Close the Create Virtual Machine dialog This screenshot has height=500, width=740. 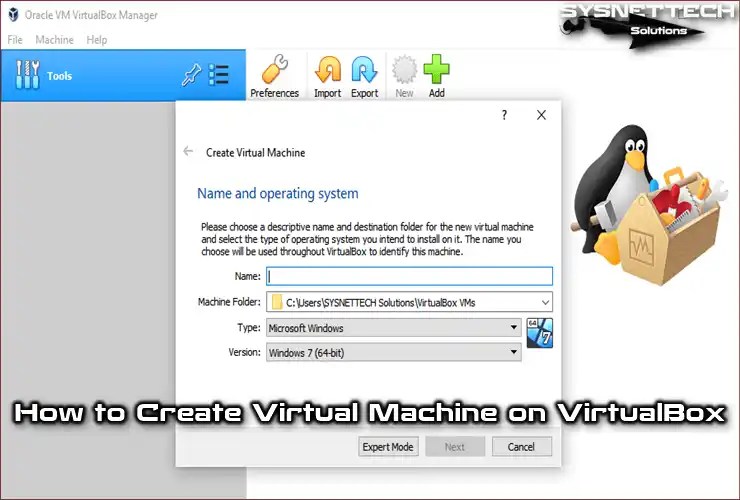coord(541,115)
